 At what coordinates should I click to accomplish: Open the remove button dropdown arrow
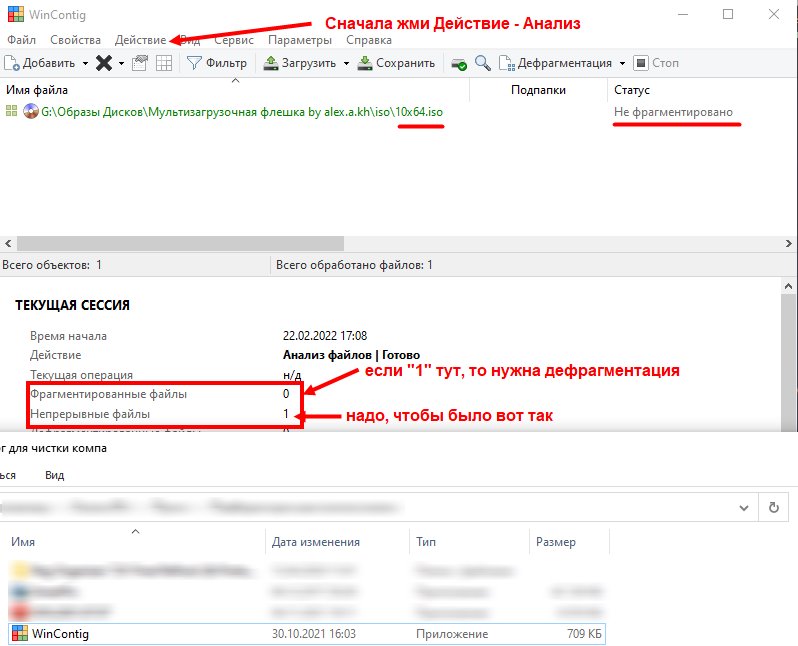click(121, 63)
